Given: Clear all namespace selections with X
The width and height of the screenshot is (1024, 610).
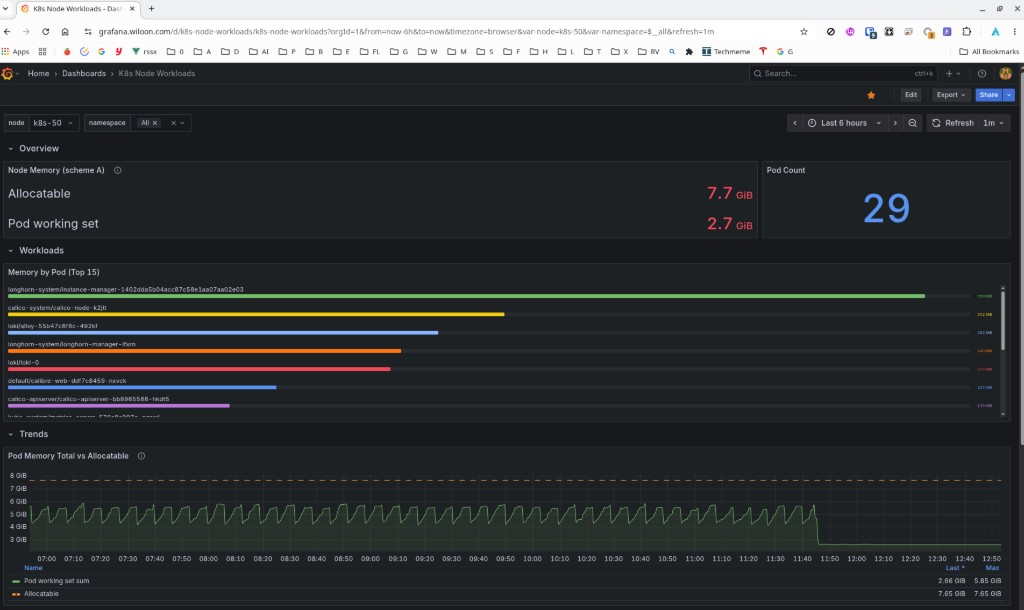Looking at the screenshot, I should tap(173, 123).
